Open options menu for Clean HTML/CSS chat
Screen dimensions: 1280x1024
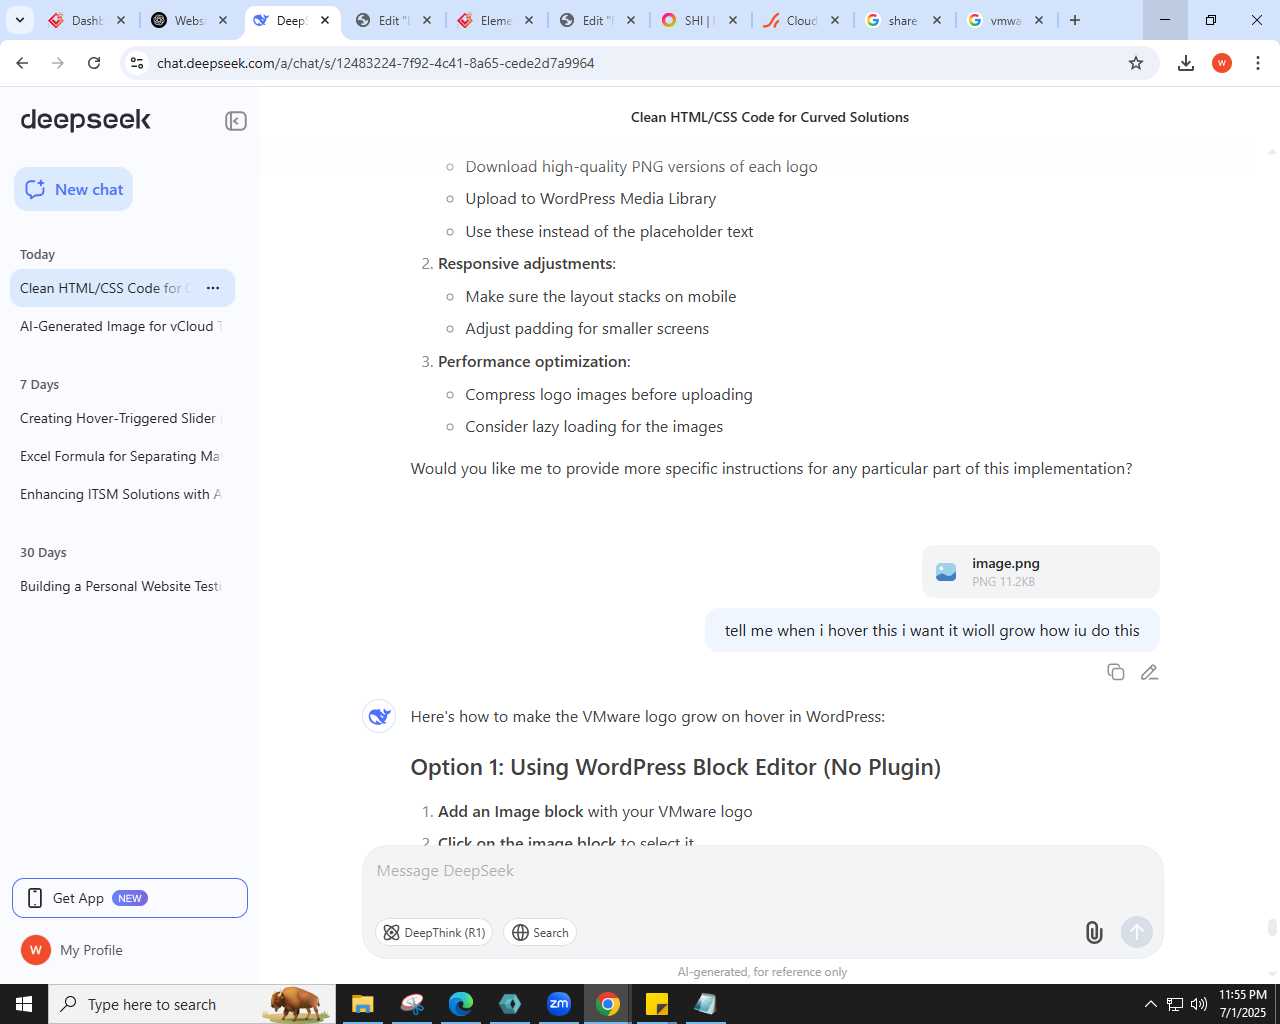point(213,288)
